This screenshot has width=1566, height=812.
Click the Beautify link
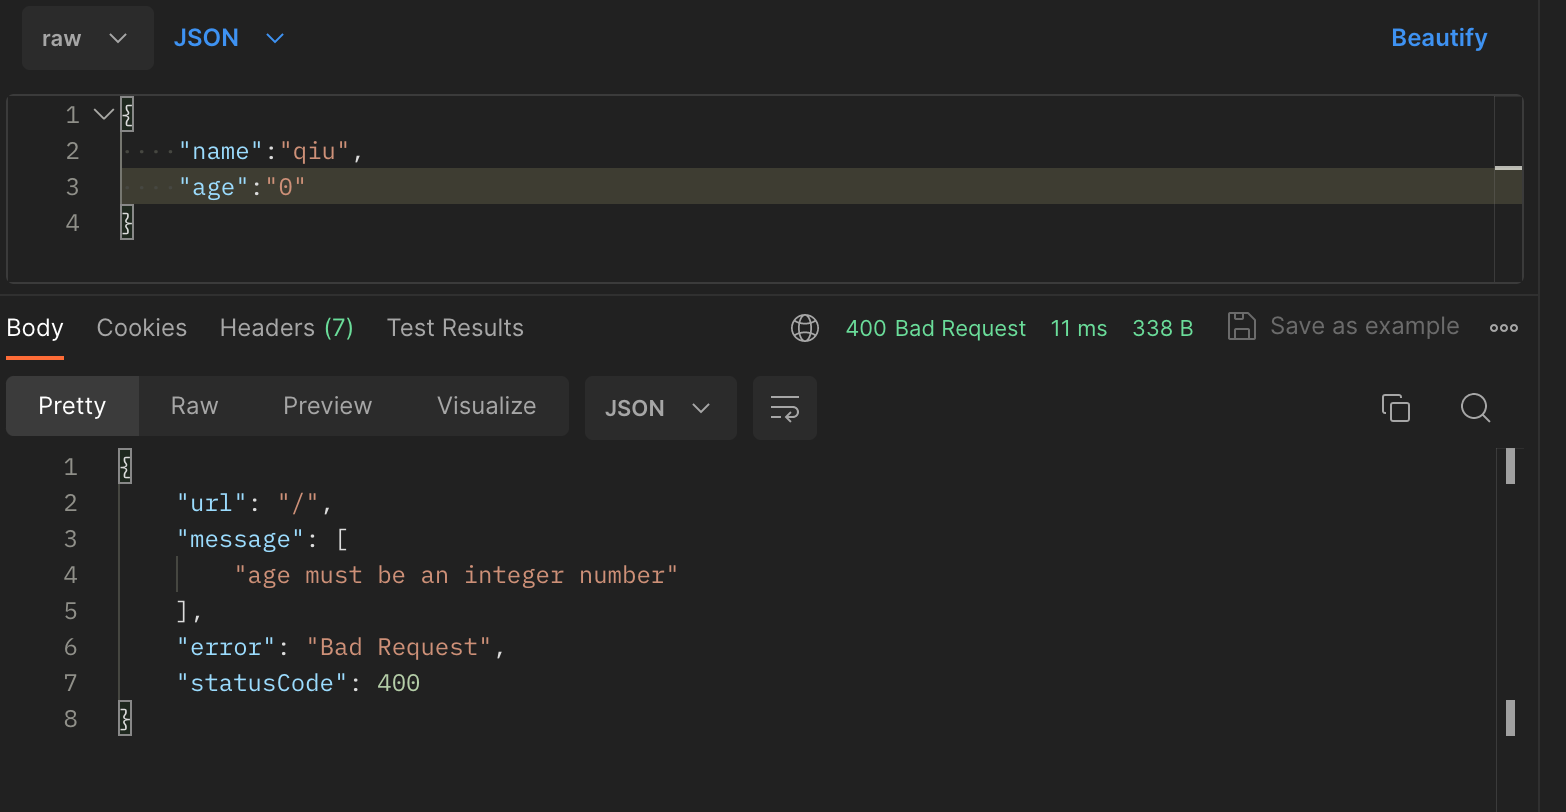(x=1439, y=38)
